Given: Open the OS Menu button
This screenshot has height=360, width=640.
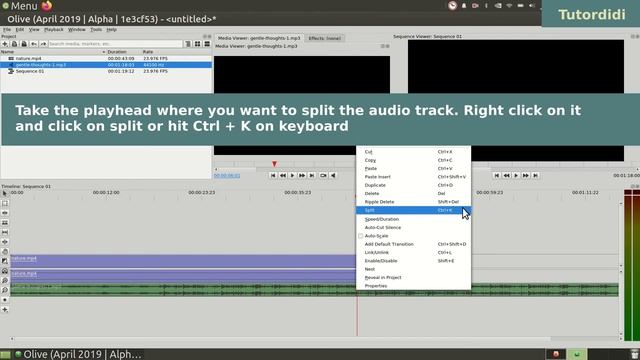Looking at the screenshot, I should (20, 6).
